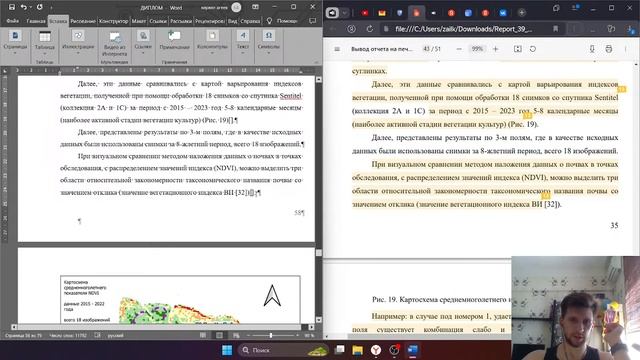Print the PDF from the viewer toolbar

(x=609, y=49)
